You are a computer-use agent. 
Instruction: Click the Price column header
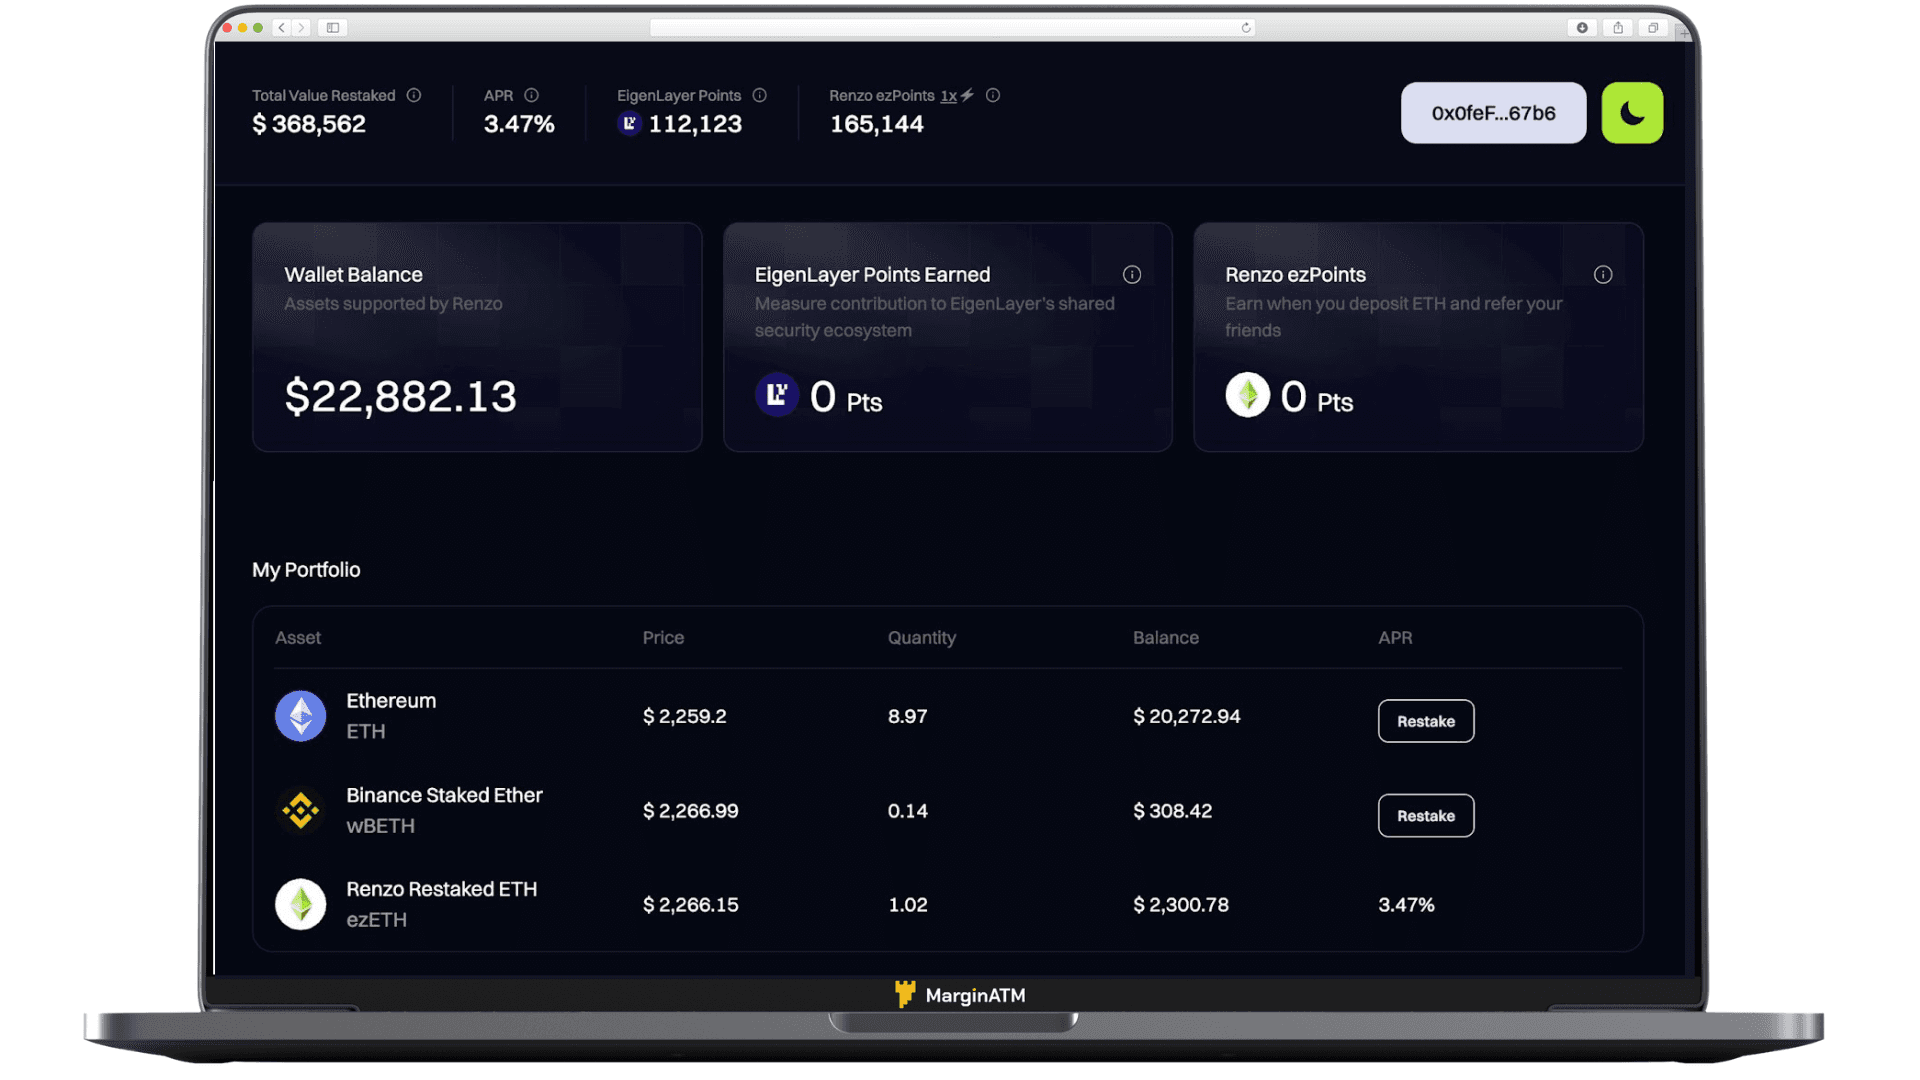click(x=663, y=638)
